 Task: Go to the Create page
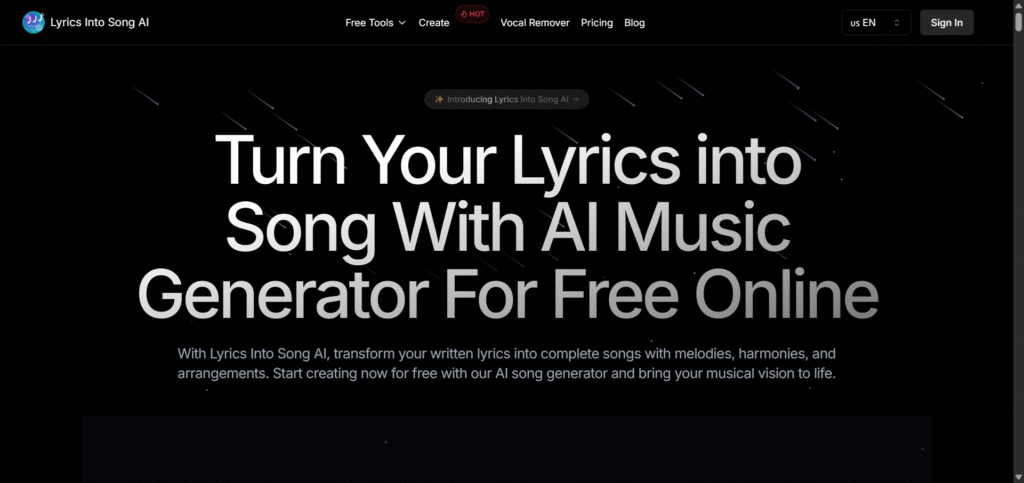(434, 23)
